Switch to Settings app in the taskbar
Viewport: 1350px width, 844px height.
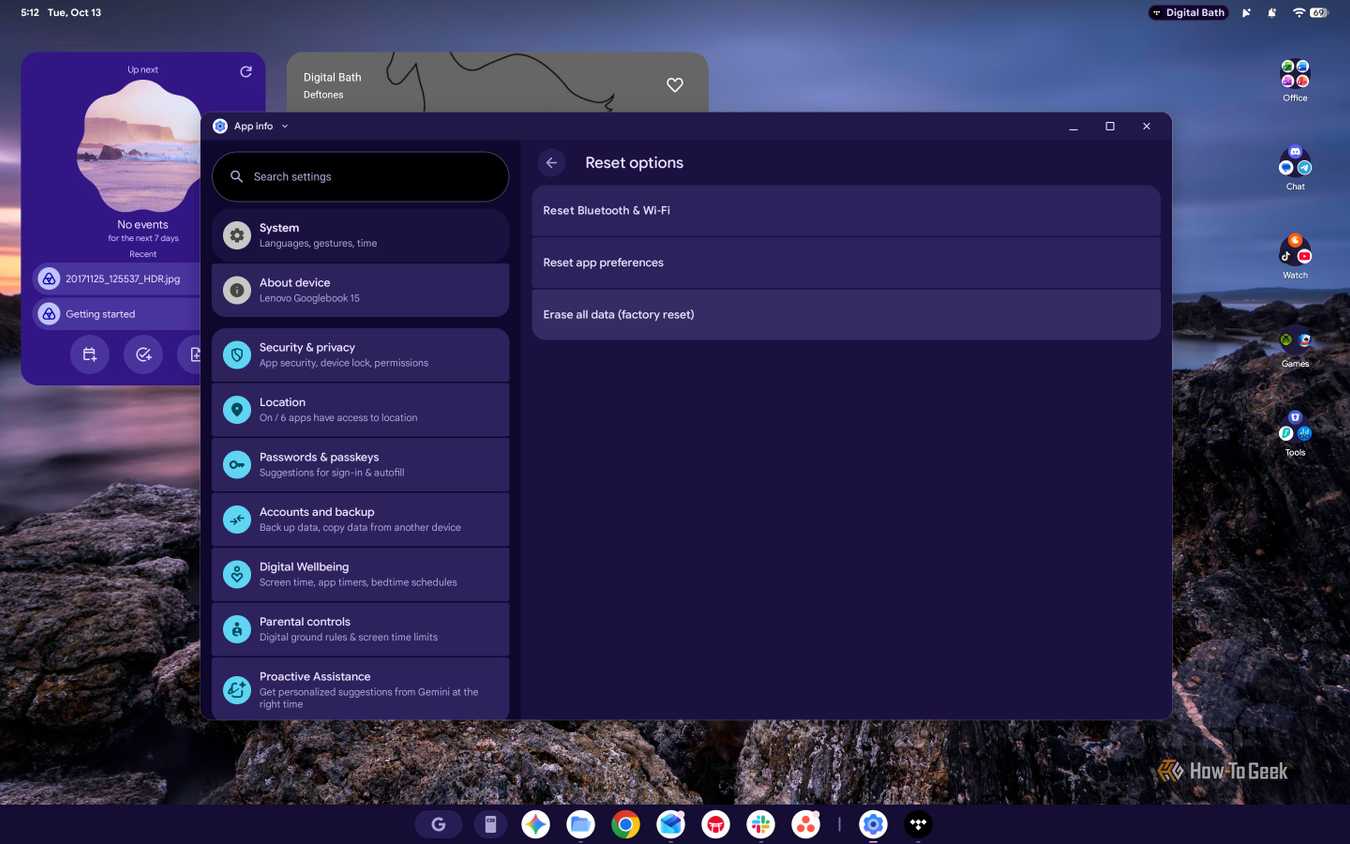pyautogui.click(x=873, y=824)
